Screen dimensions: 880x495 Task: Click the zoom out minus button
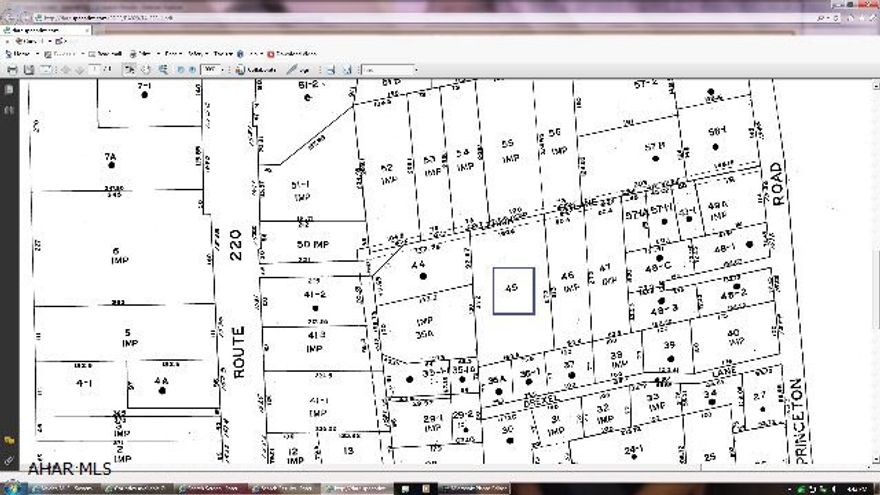coord(180,70)
